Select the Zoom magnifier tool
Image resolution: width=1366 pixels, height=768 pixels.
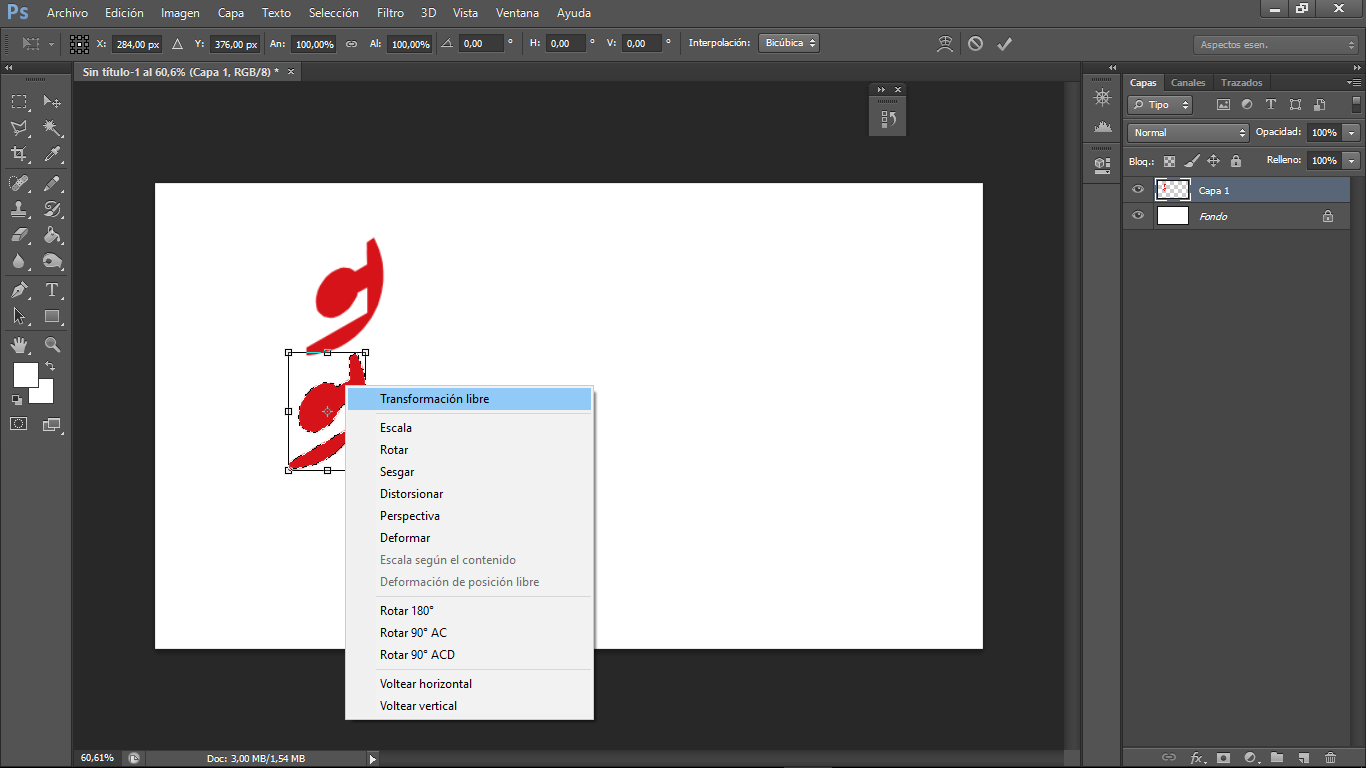[52, 345]
